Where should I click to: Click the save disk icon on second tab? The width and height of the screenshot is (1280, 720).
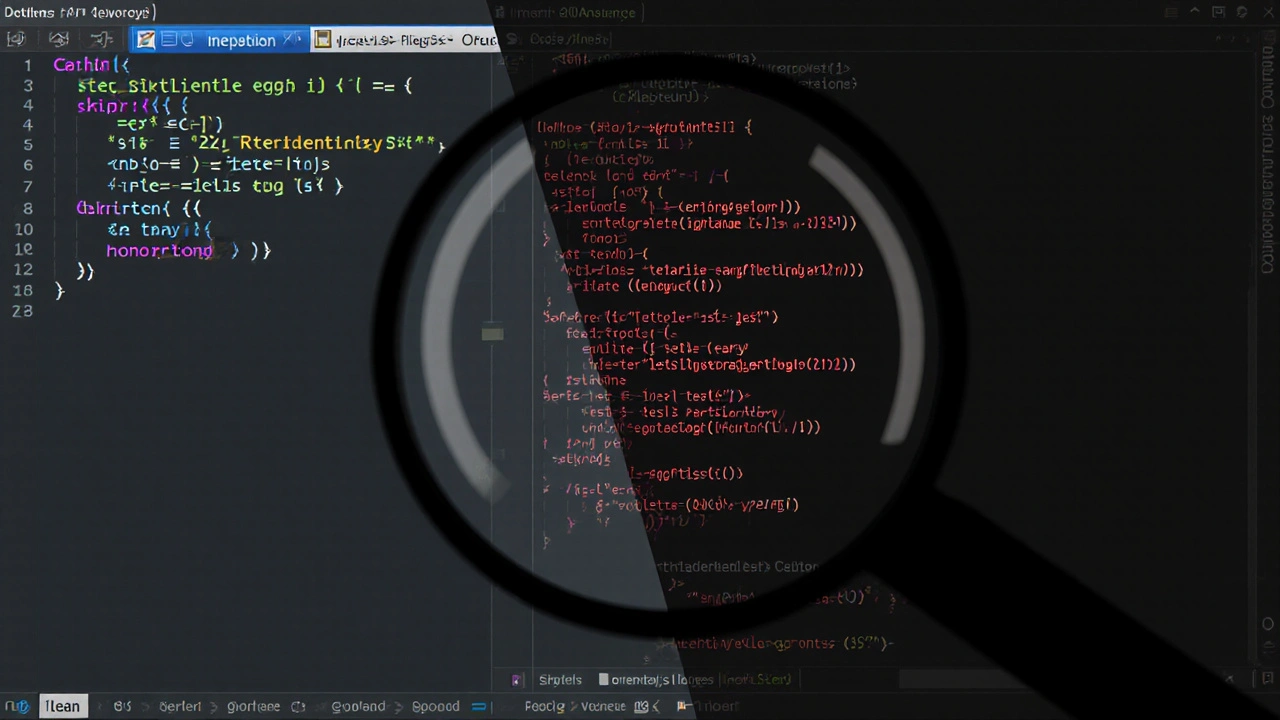322,40
